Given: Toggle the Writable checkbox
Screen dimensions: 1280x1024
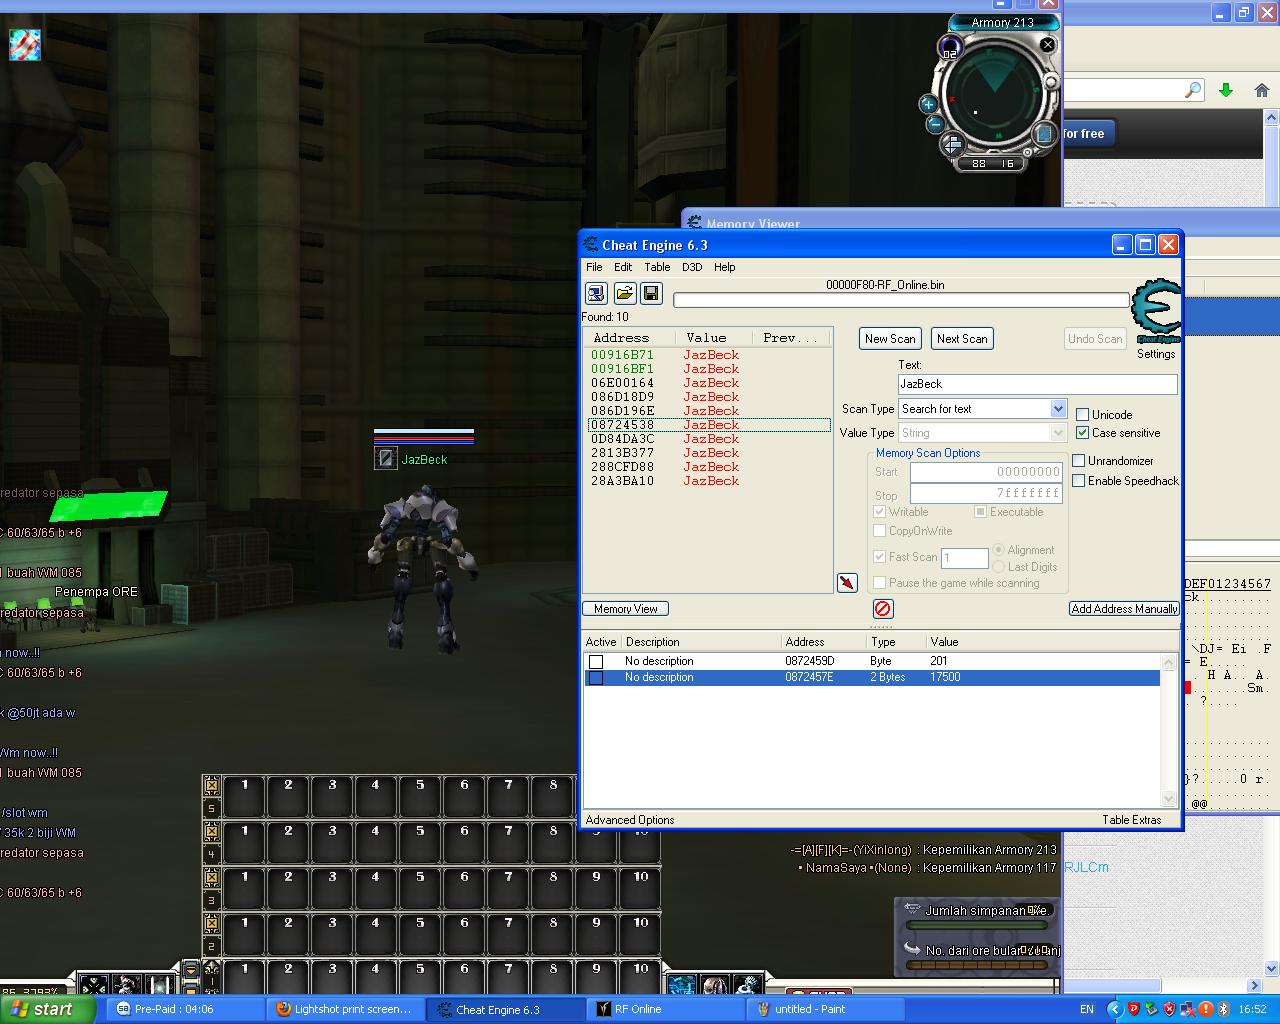Looking at the screenshot, I should (x=880, y=512).
